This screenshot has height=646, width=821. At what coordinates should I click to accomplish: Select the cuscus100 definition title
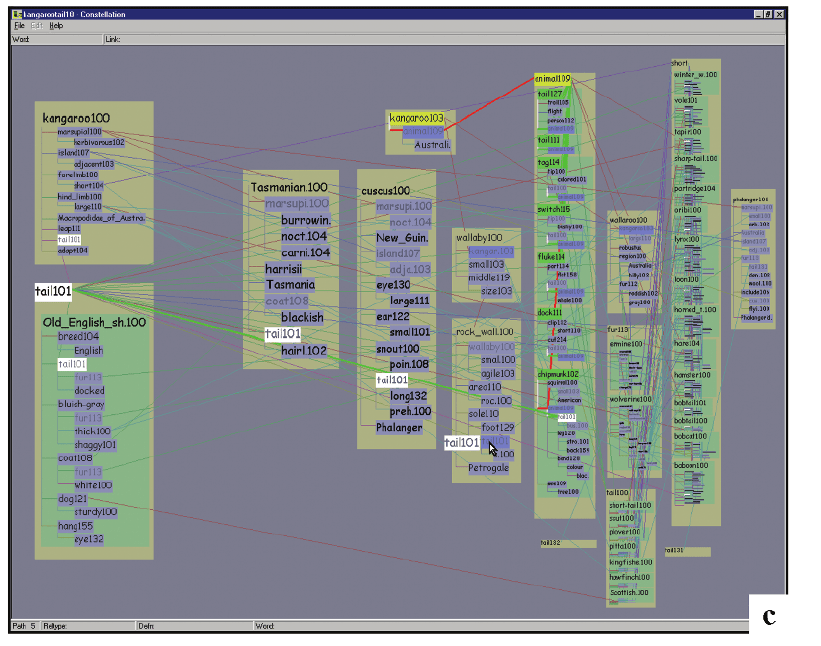pyautogui.click(x=385, y=190)
